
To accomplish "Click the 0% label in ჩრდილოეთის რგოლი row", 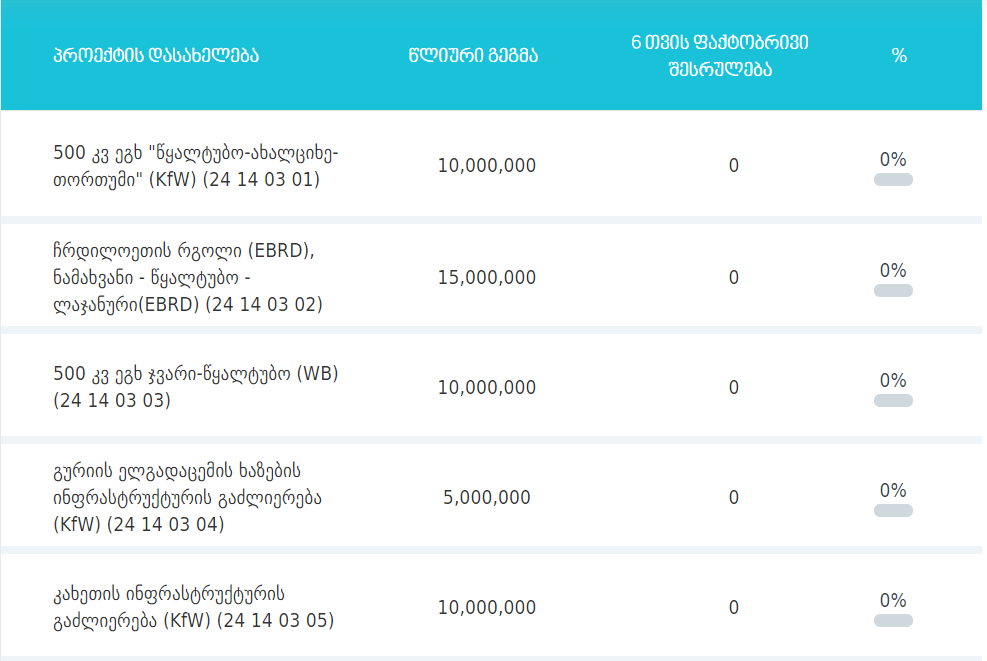I will coord(893,270).
